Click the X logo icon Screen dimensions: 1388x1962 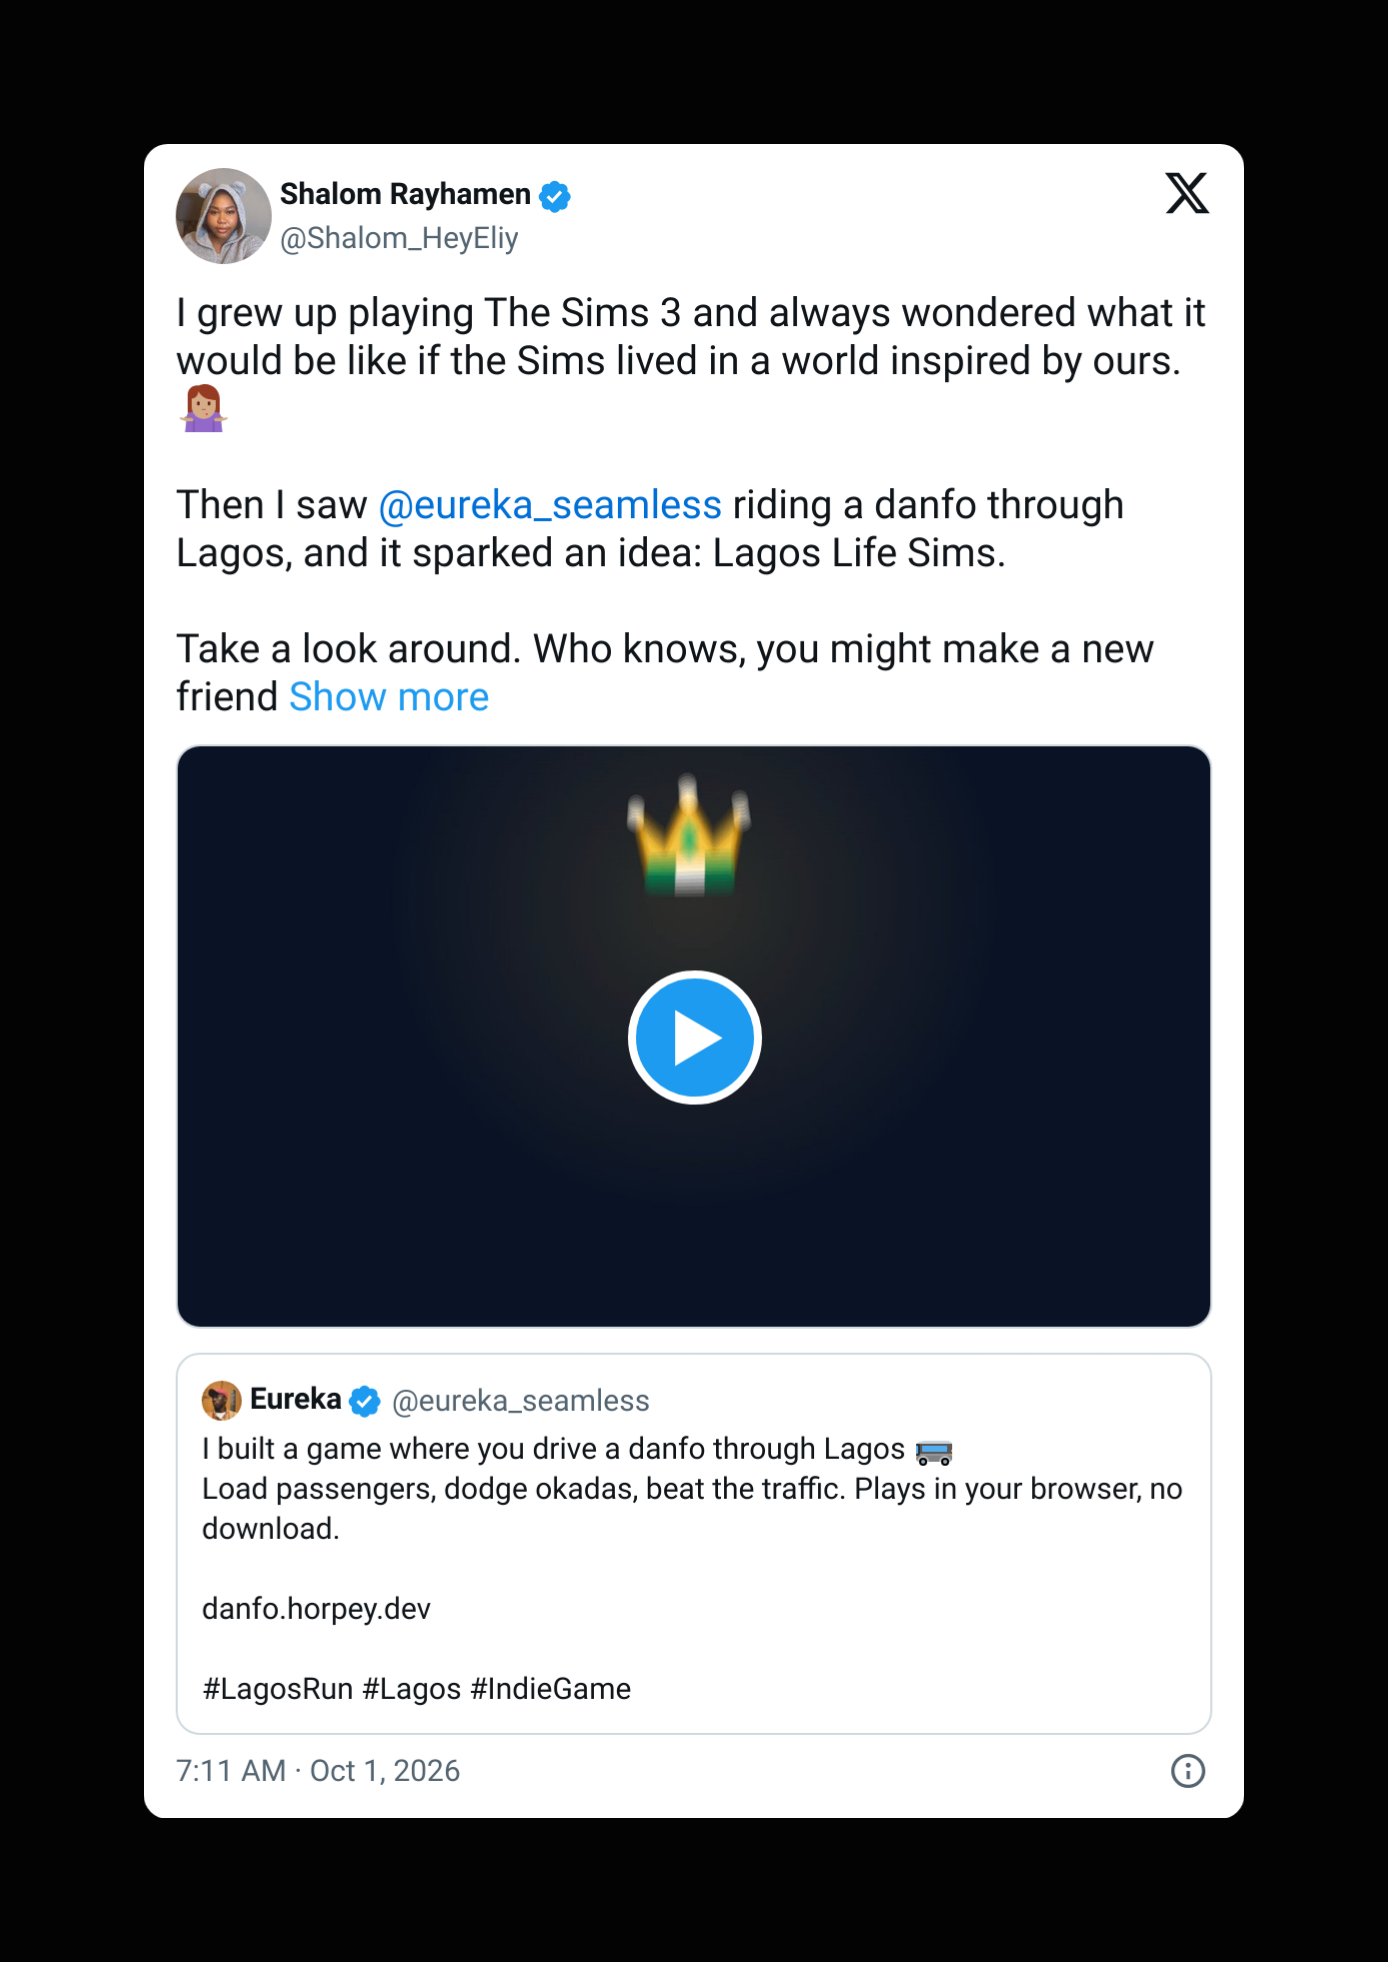point(1187,193)
